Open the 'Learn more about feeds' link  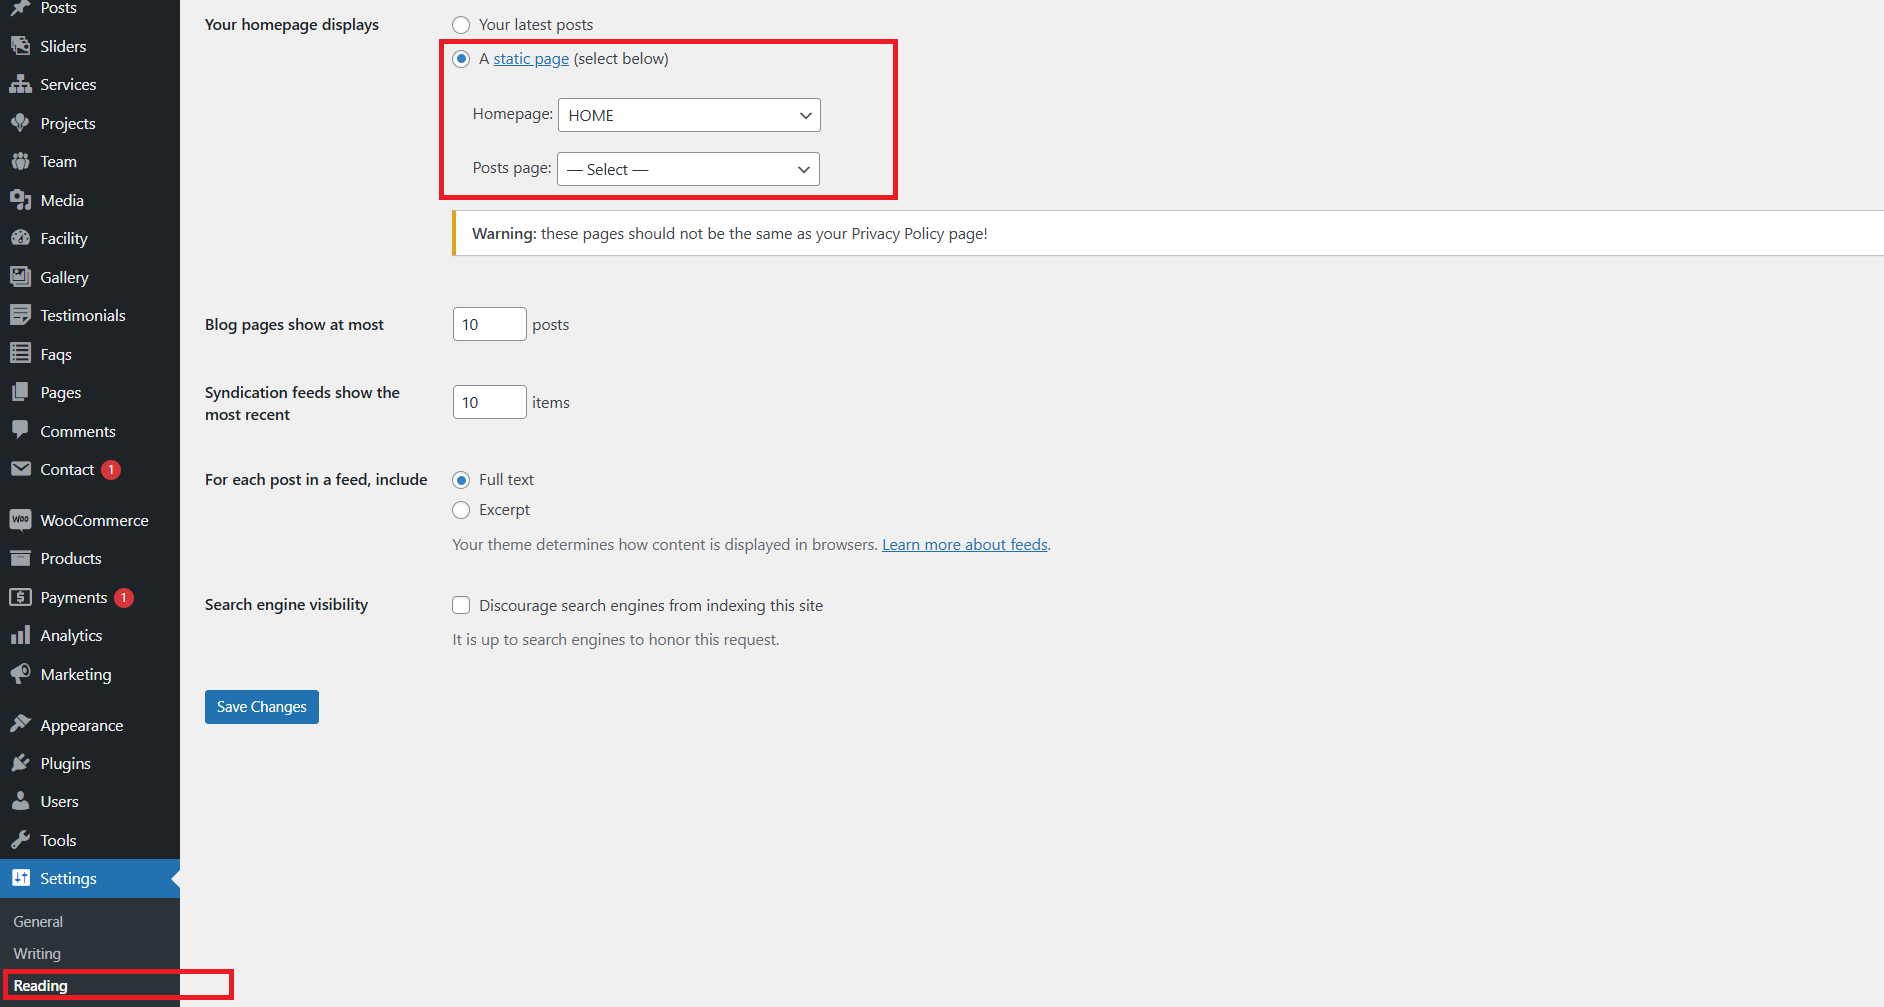coord(964,544)
